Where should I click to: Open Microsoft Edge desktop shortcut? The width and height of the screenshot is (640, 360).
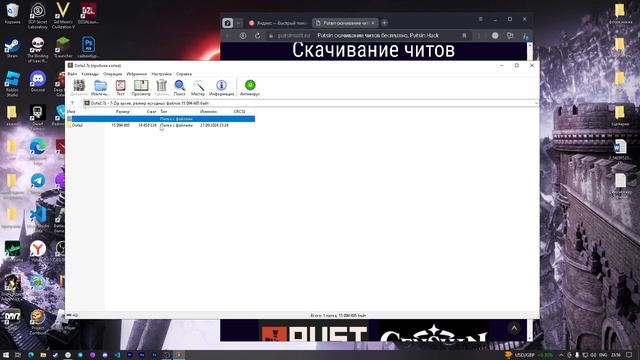point(38,152)
